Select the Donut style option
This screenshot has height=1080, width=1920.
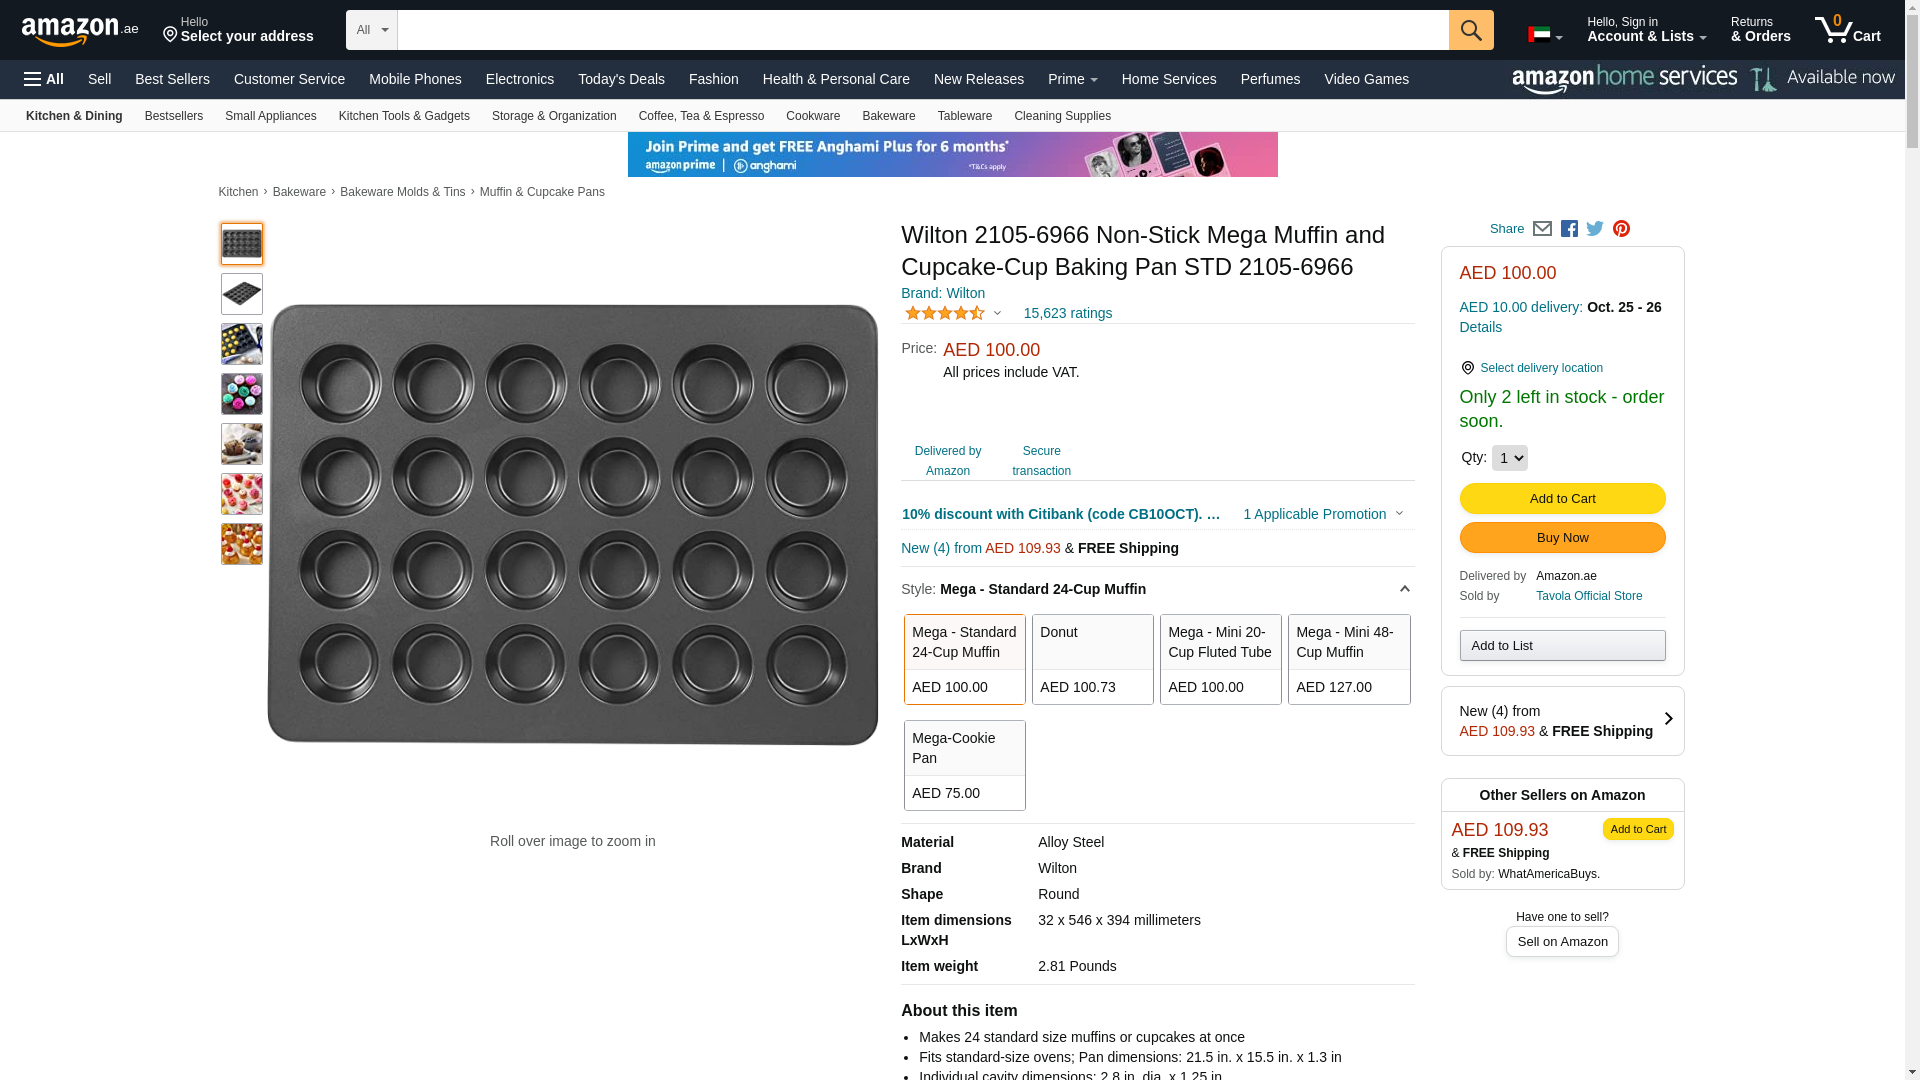coord(1092,659)
